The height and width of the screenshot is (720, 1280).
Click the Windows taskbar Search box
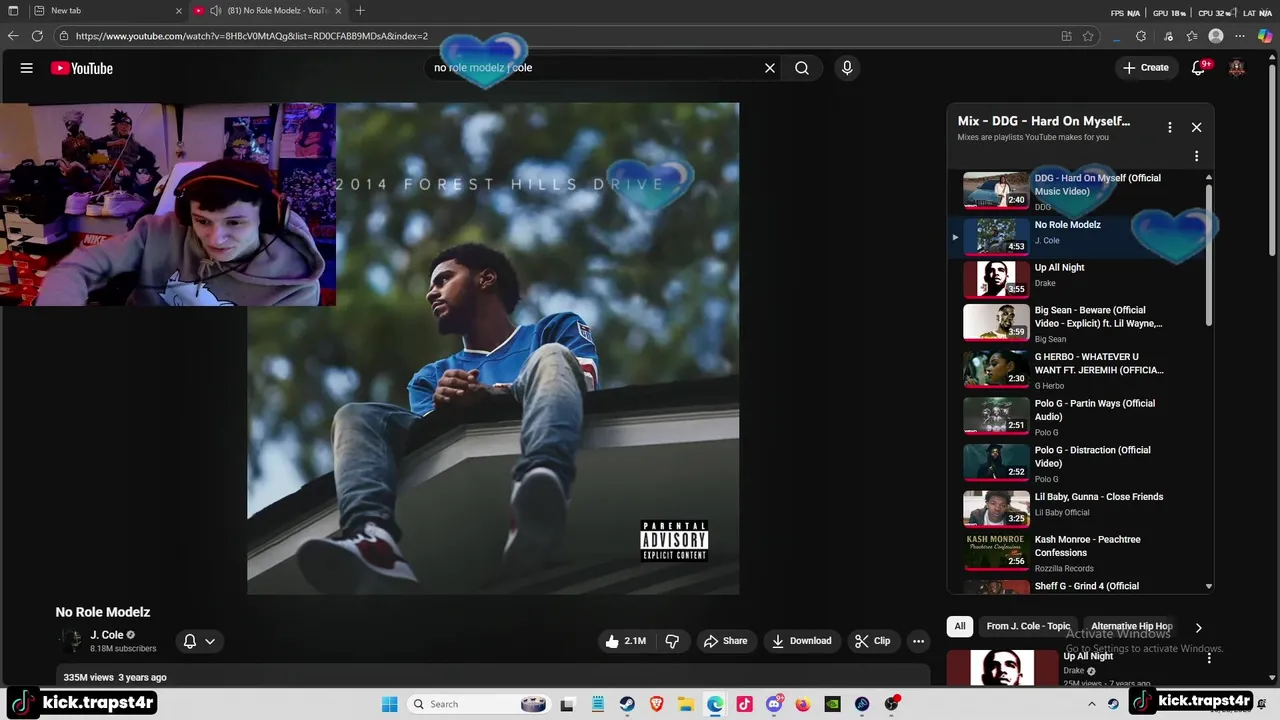(479, 704)
